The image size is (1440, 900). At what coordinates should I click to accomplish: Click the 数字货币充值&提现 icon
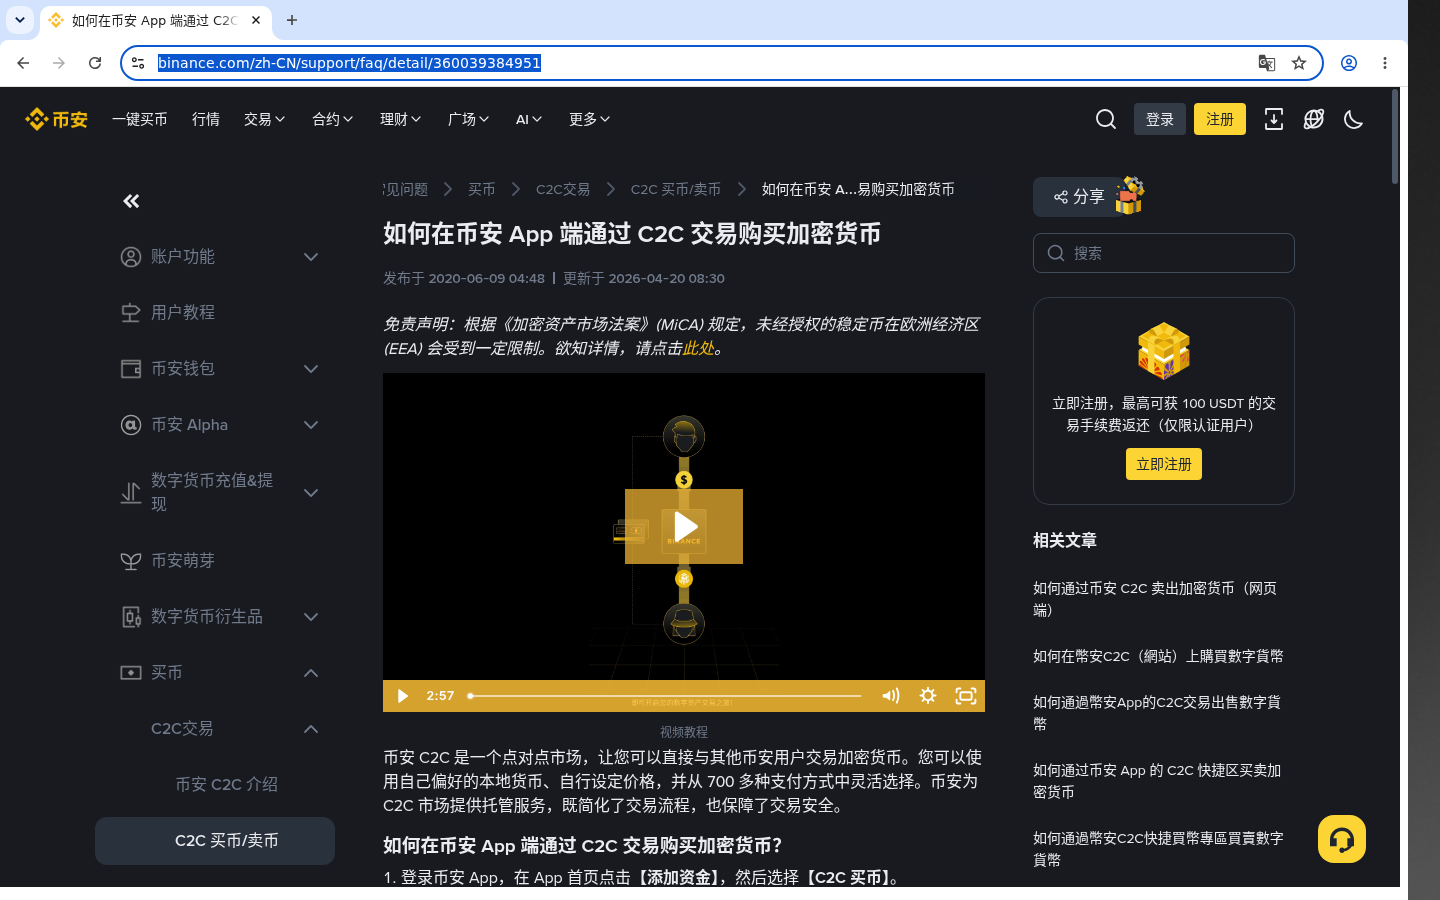[131, 493]
